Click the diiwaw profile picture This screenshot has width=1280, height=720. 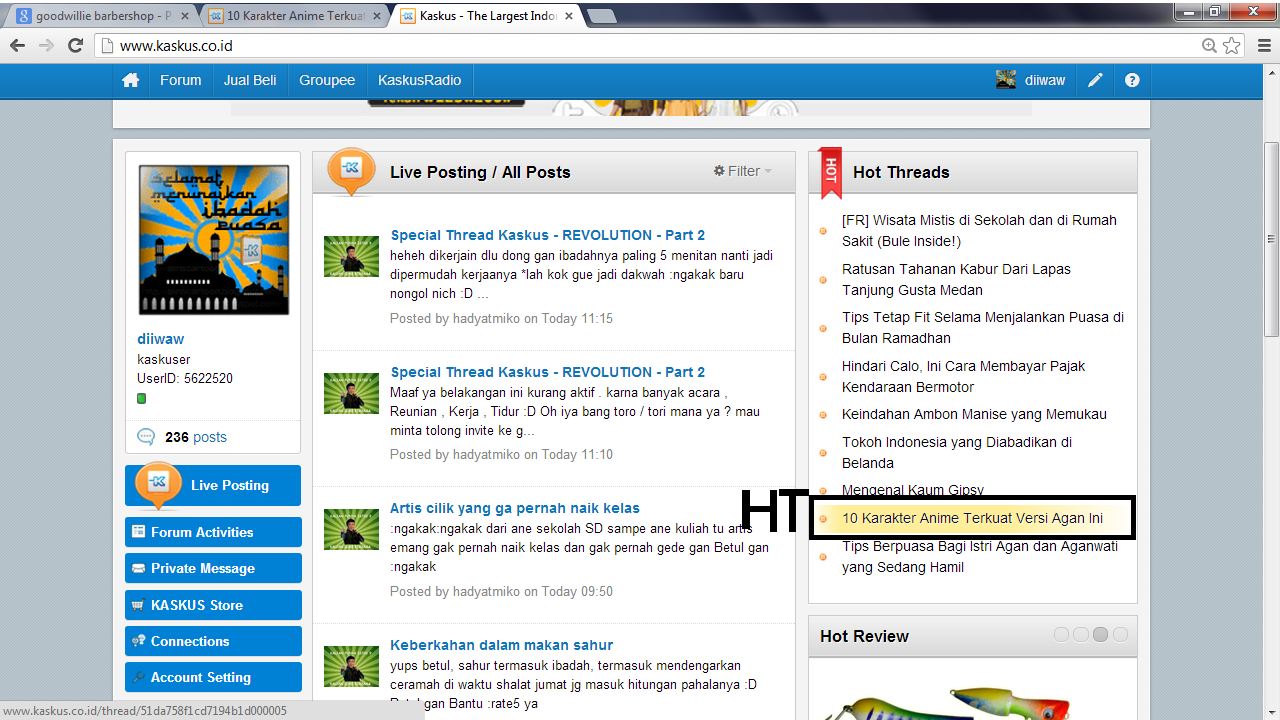(213, 240)
